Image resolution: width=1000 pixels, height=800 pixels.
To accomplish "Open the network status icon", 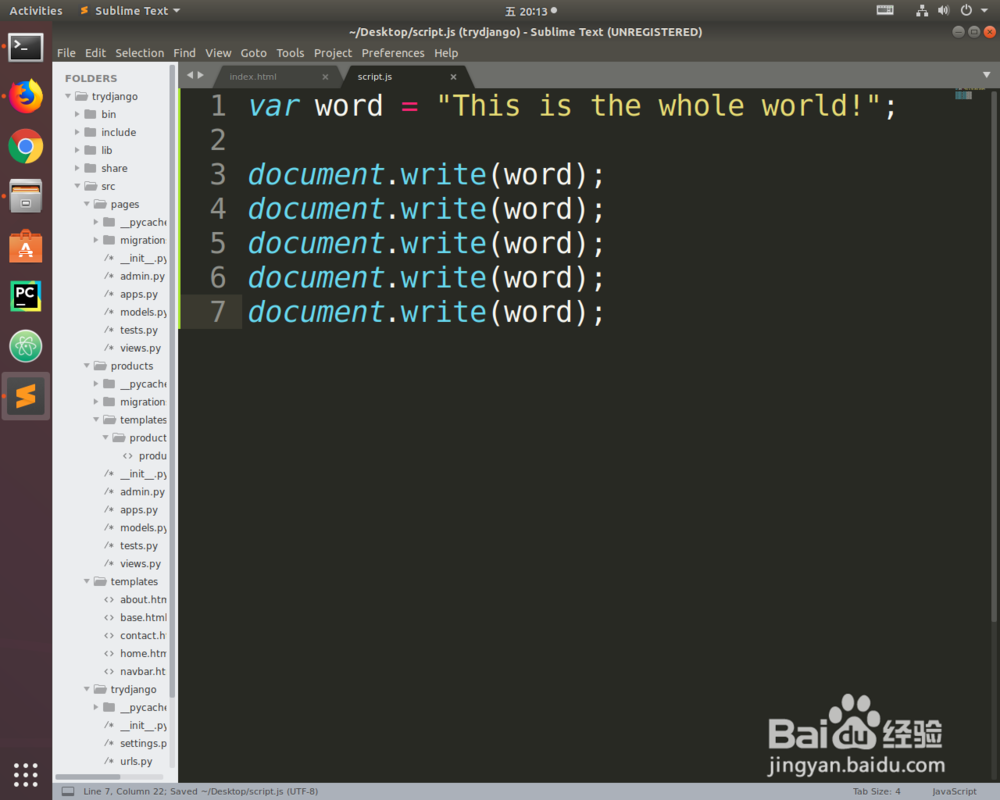I will click(922, 10).
